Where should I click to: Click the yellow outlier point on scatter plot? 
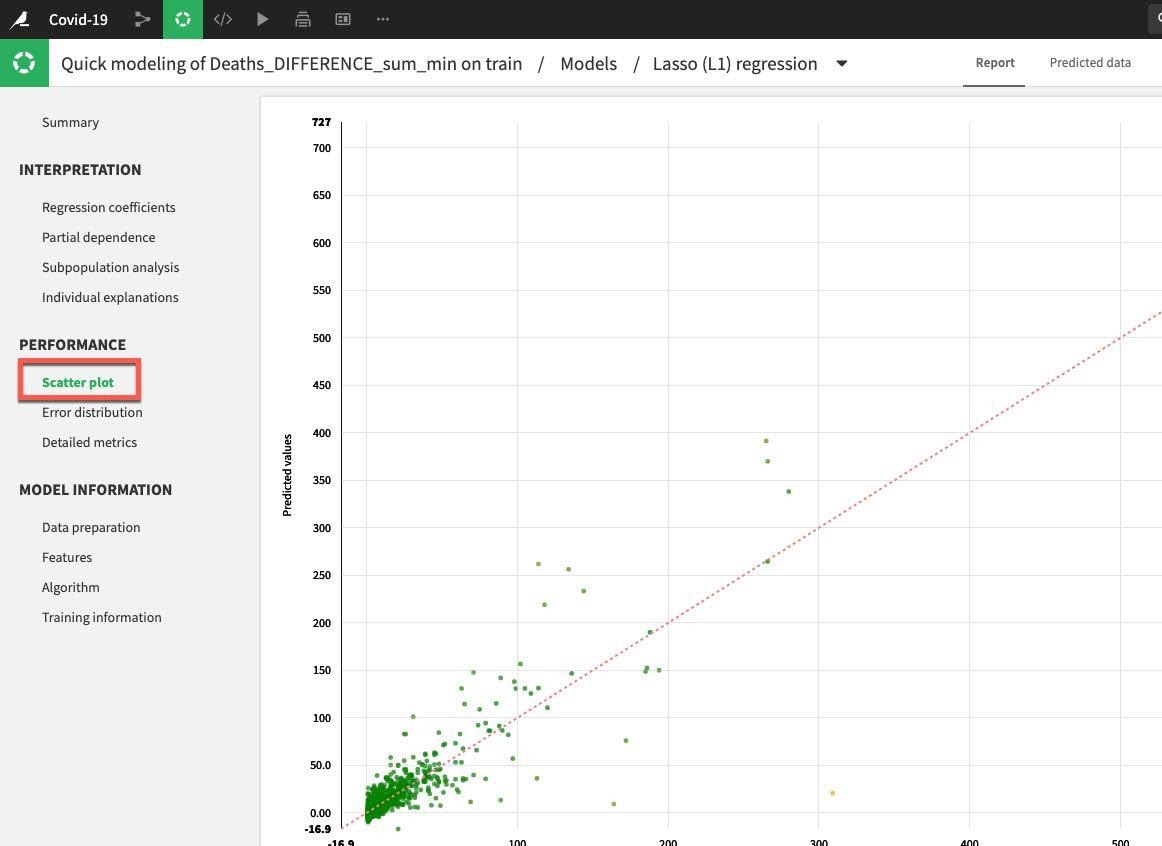832,793
